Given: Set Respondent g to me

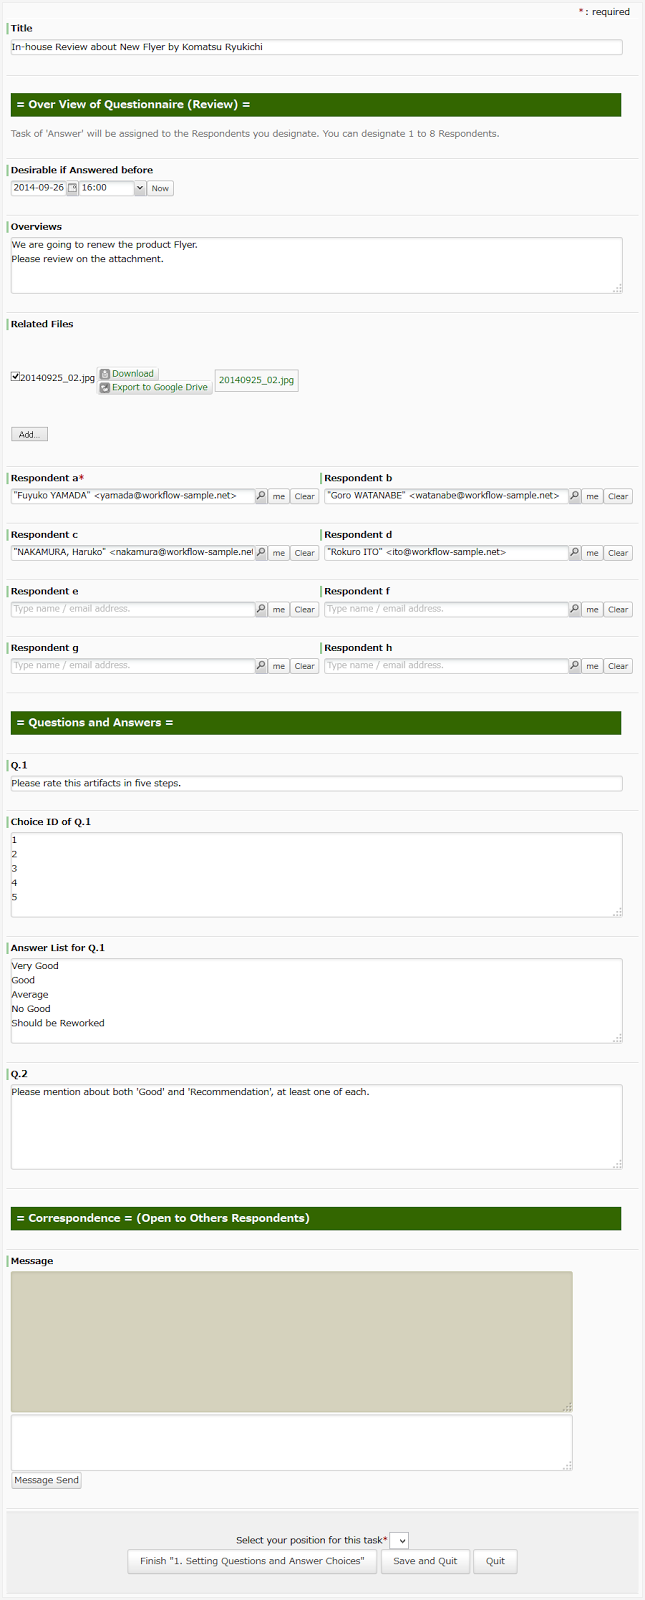Looking at the screenshot, I should click(x=279, y=666).
